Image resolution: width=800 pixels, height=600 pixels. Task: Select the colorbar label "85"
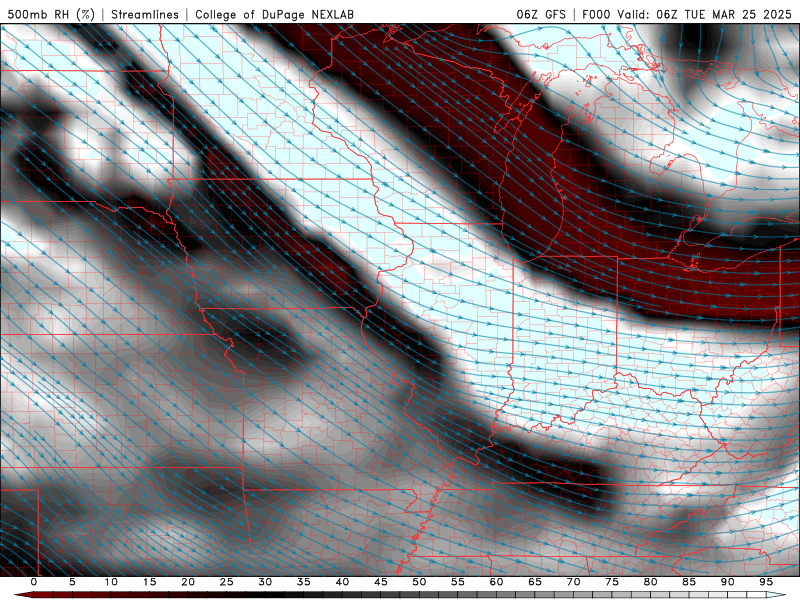point(689,582)
